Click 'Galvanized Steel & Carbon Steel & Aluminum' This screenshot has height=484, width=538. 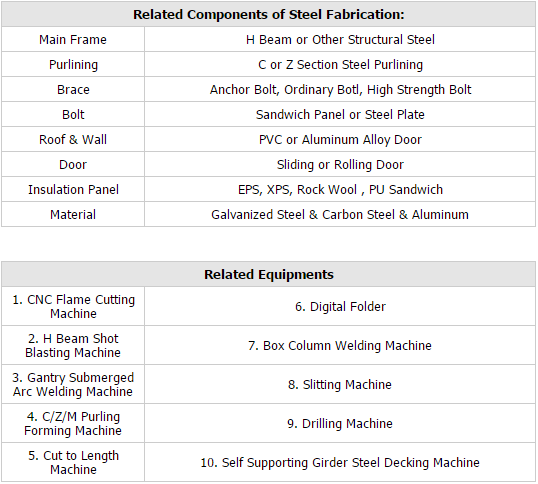click(340, 215)
